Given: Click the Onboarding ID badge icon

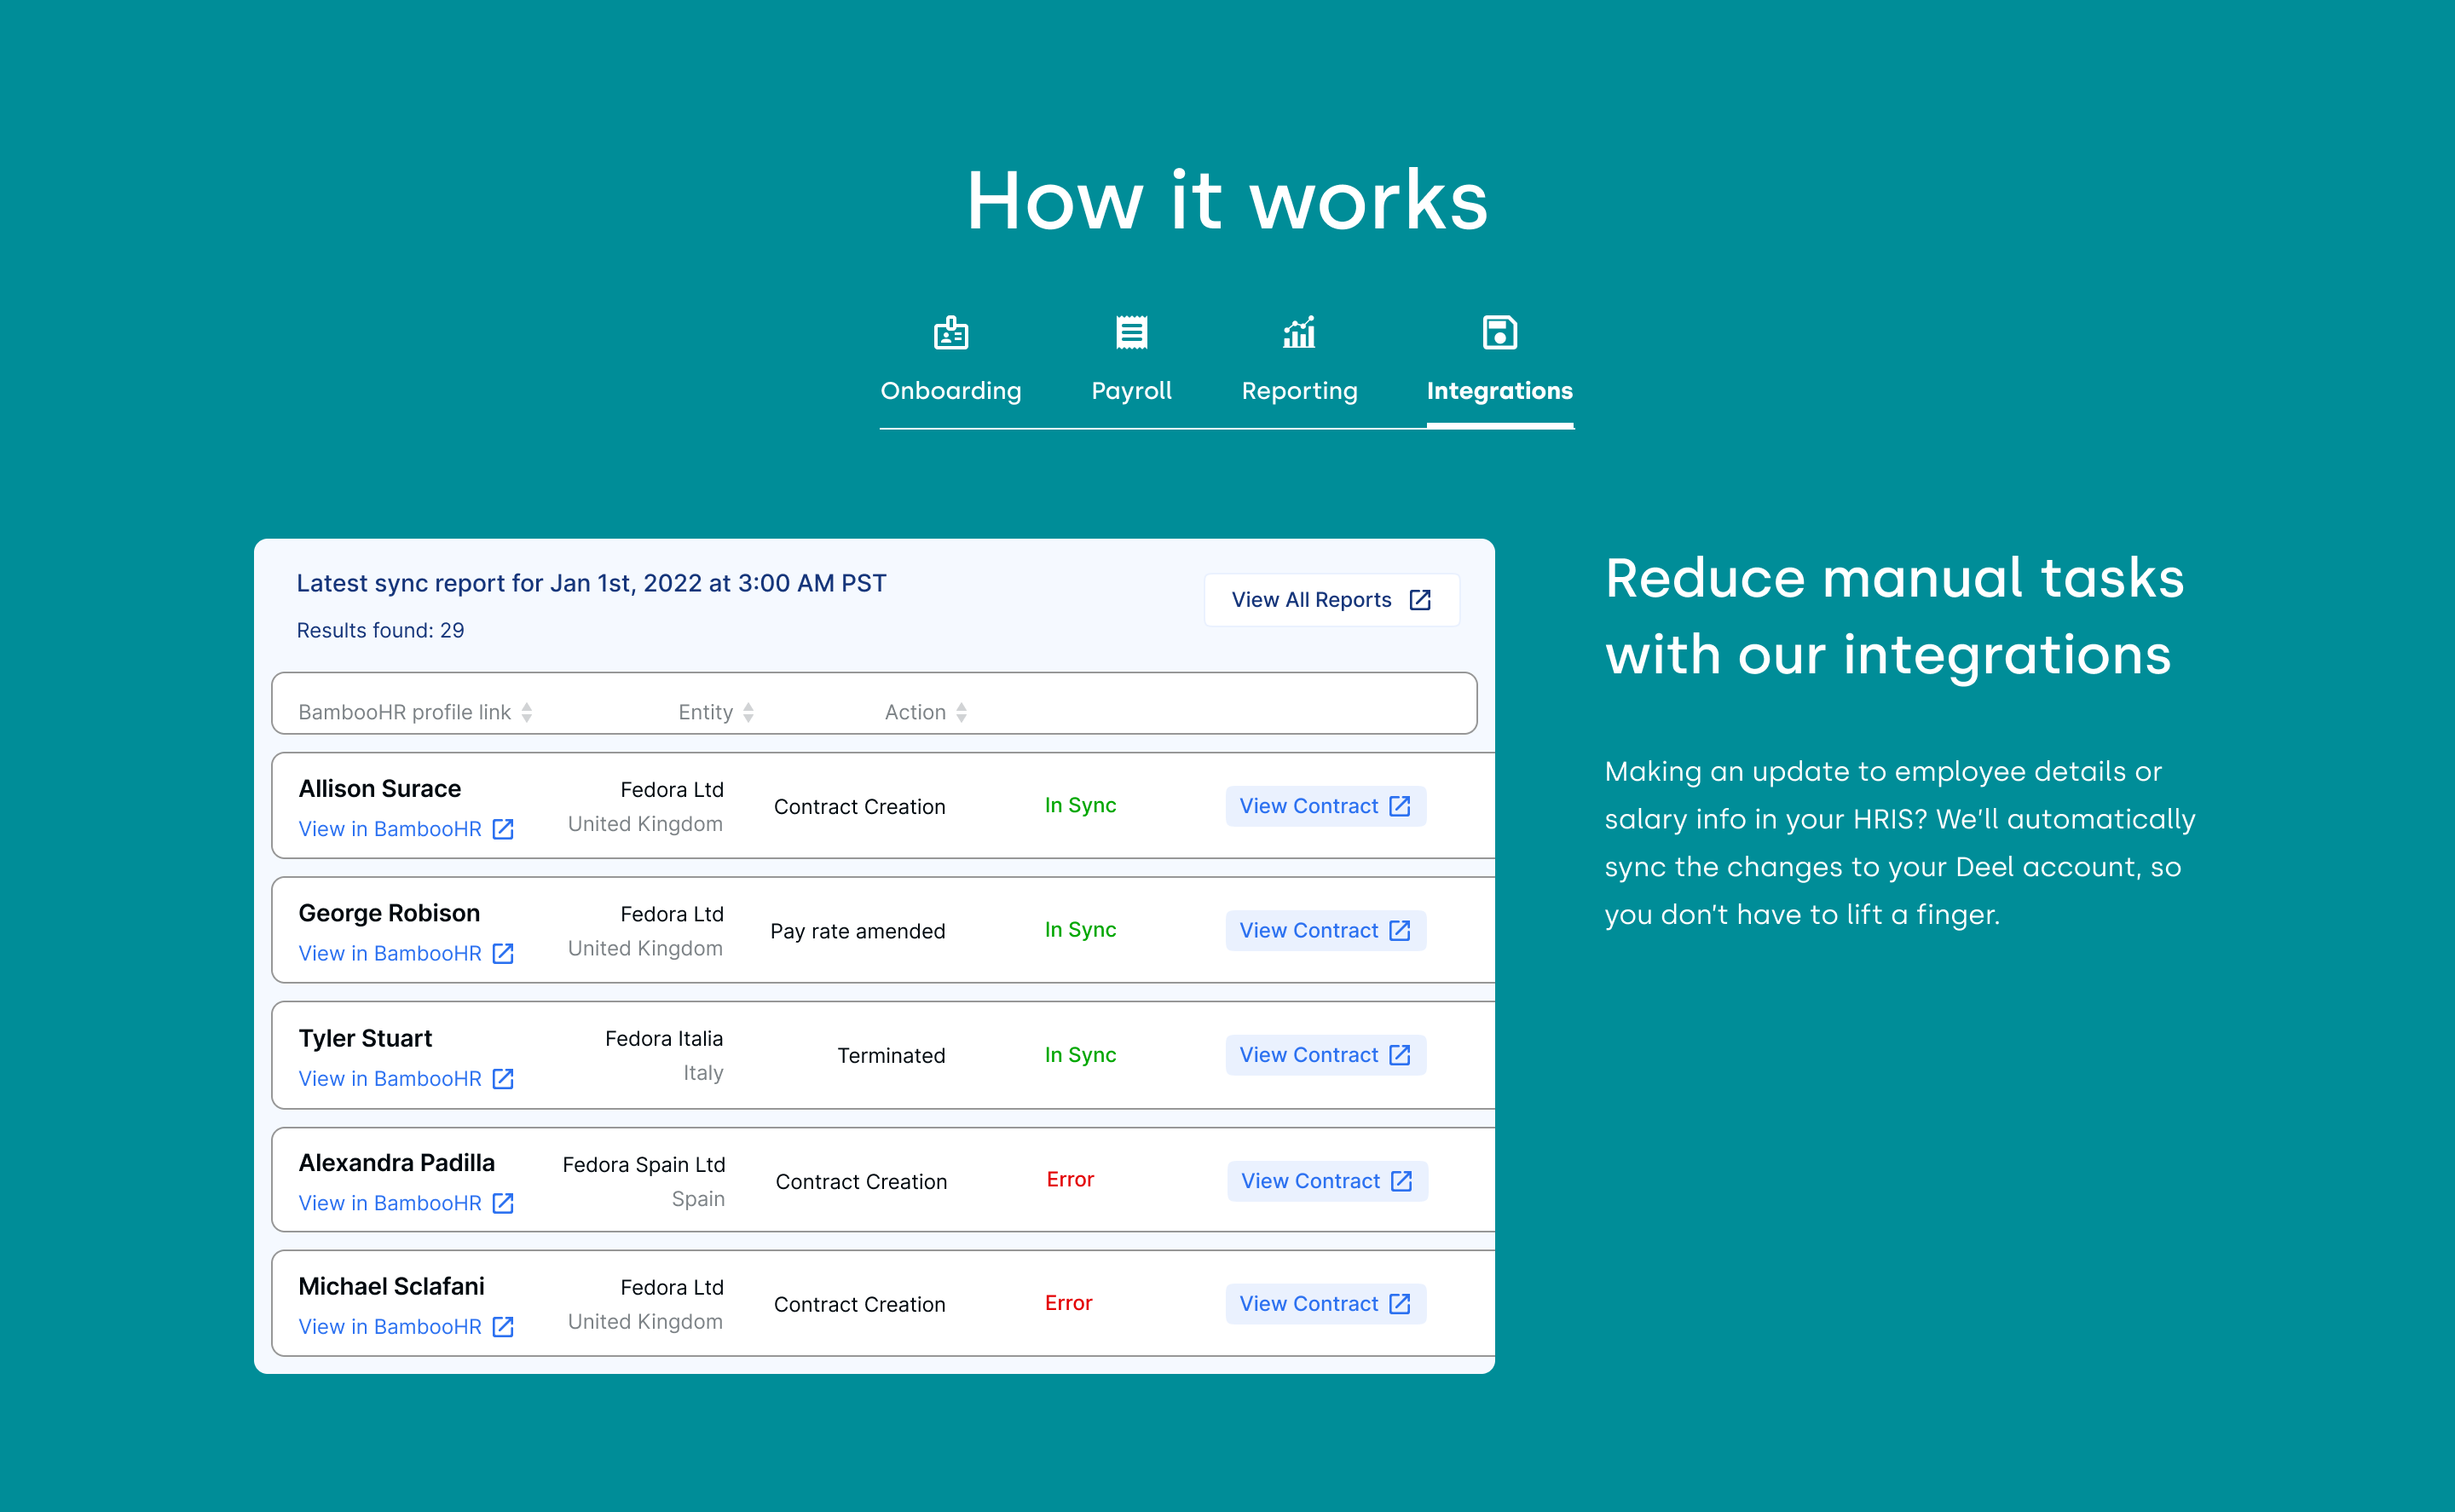Looking at the screenshot, I should 951,332.
